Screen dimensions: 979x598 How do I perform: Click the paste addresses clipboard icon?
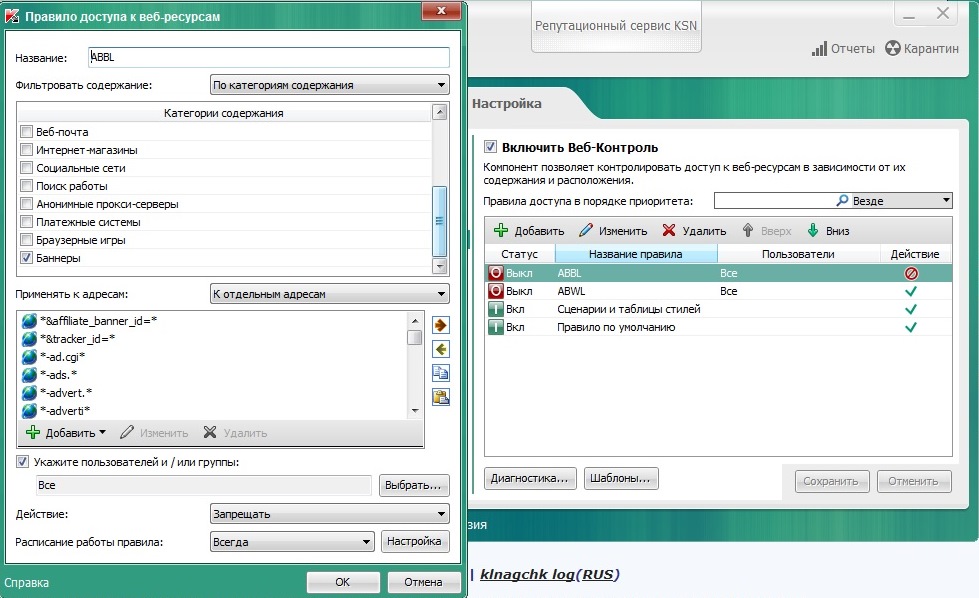(441, 397)
